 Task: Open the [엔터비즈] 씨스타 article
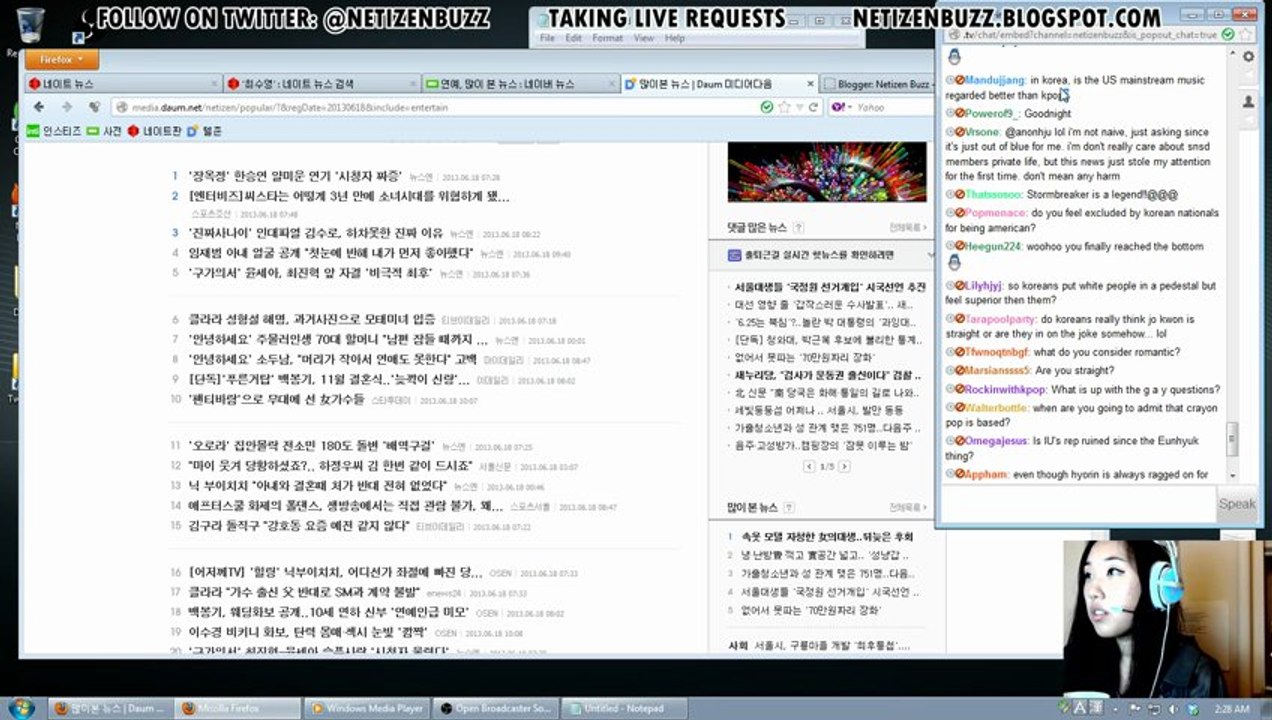[x=349, y=197]
